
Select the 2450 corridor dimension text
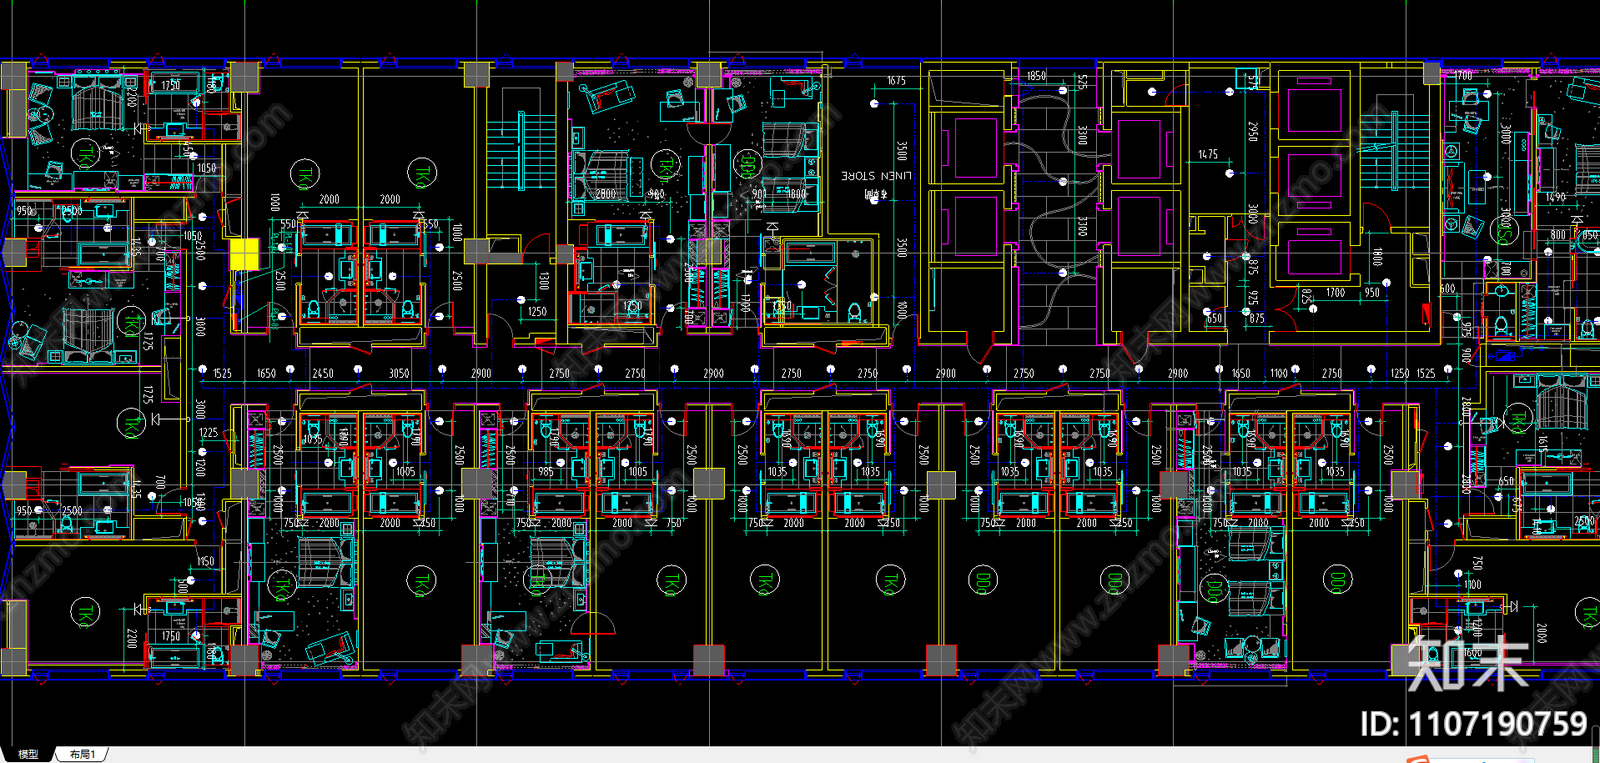323,373
